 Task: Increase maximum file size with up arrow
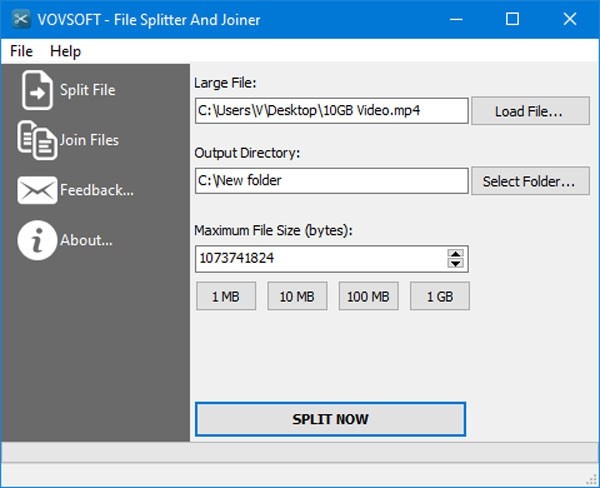coord(456,254)
